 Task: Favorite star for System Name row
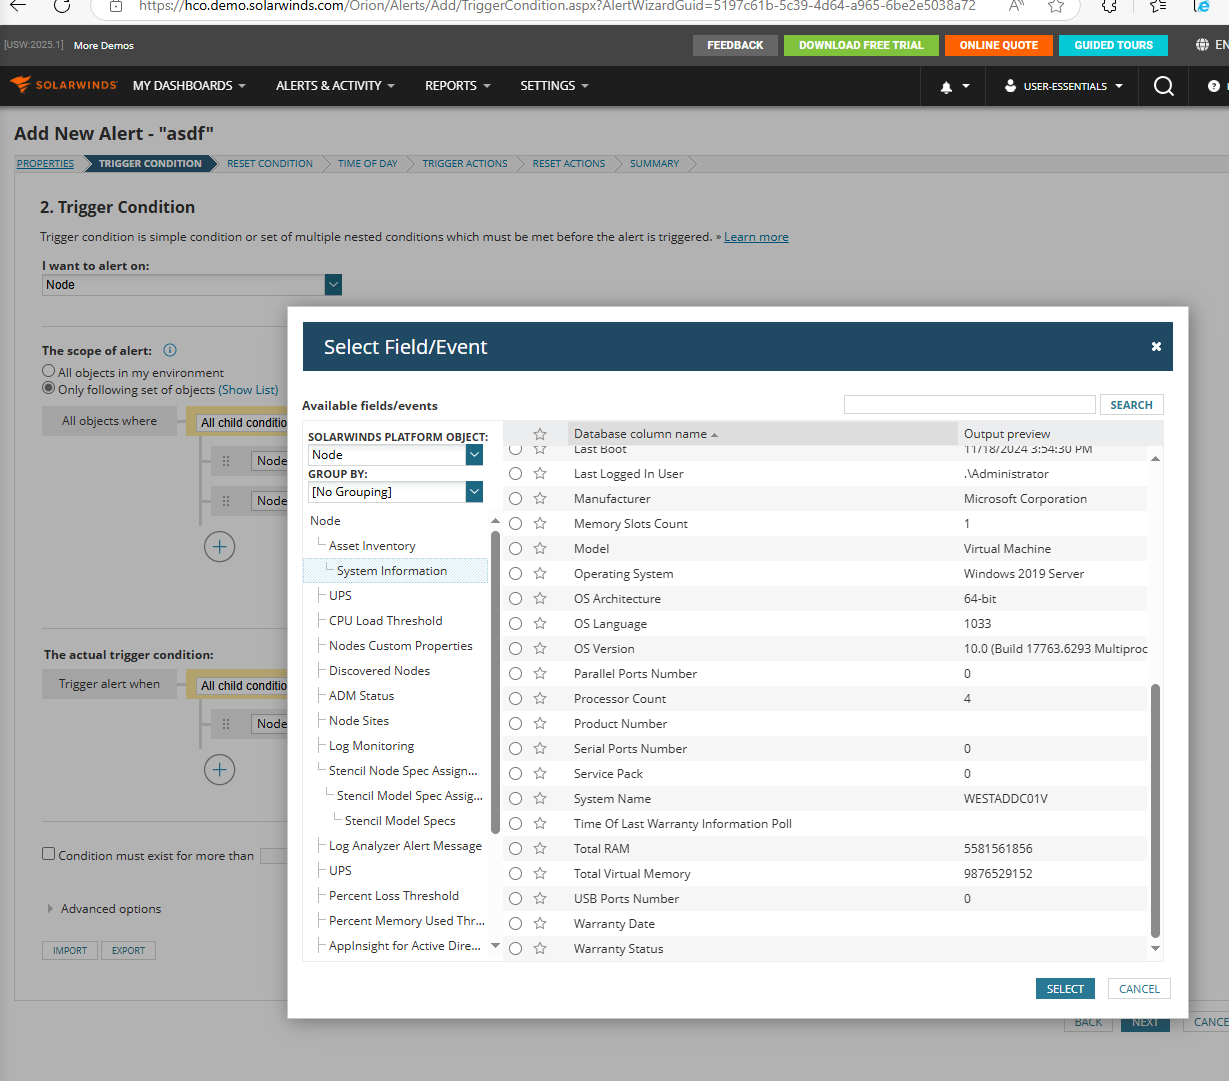click(540, 798)
